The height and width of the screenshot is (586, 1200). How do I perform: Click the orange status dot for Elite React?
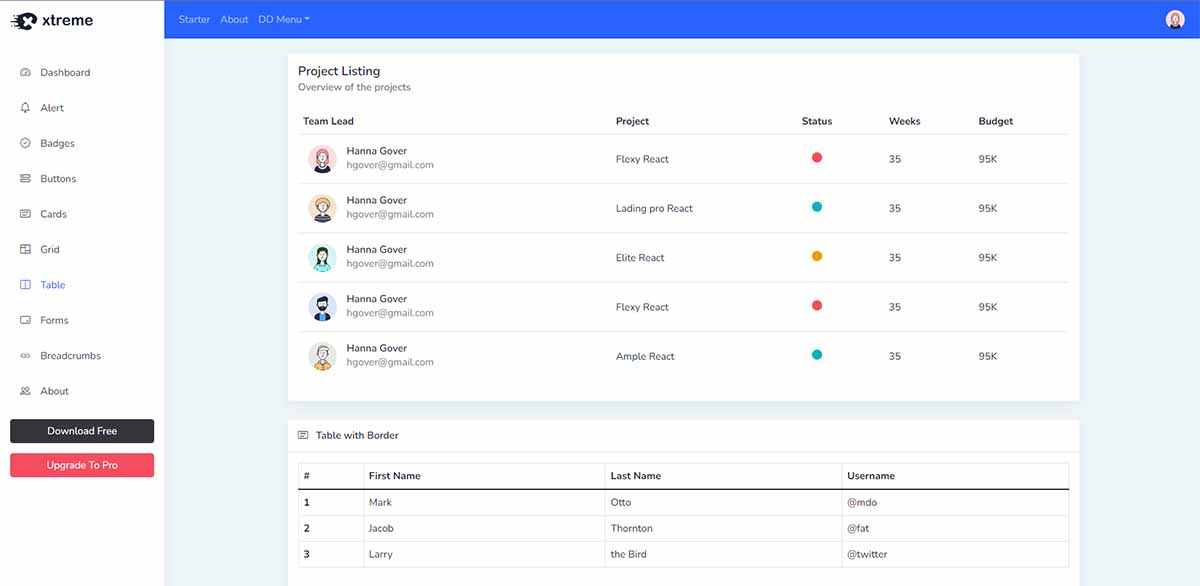[817, 256]
